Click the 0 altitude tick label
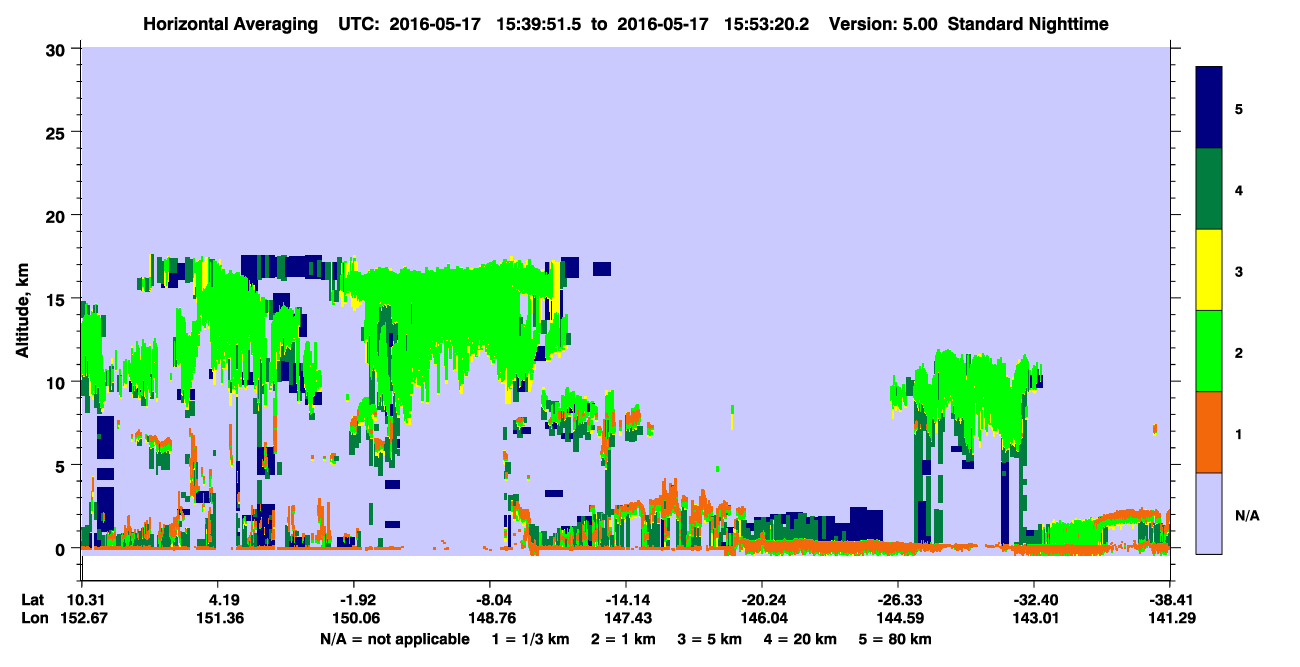The width and height of the screenshot is (1300, 667). [63, 549]
